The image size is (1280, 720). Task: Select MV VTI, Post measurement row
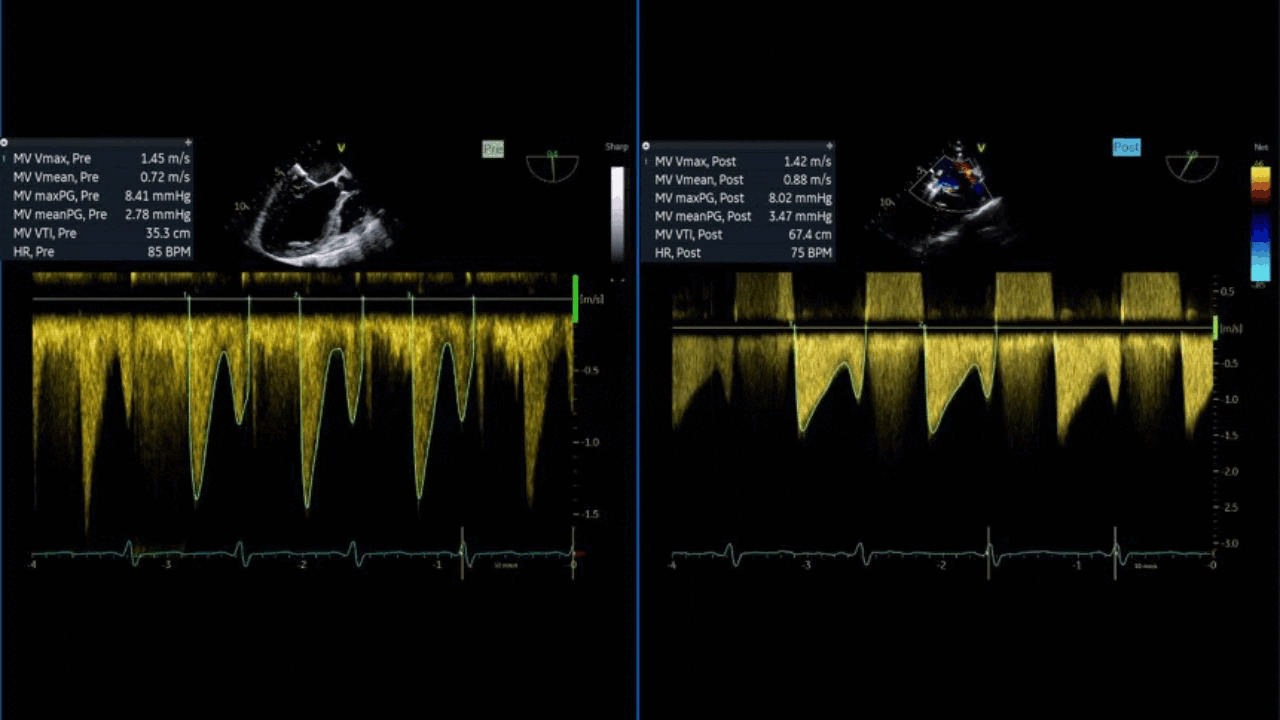click(741, 234)
